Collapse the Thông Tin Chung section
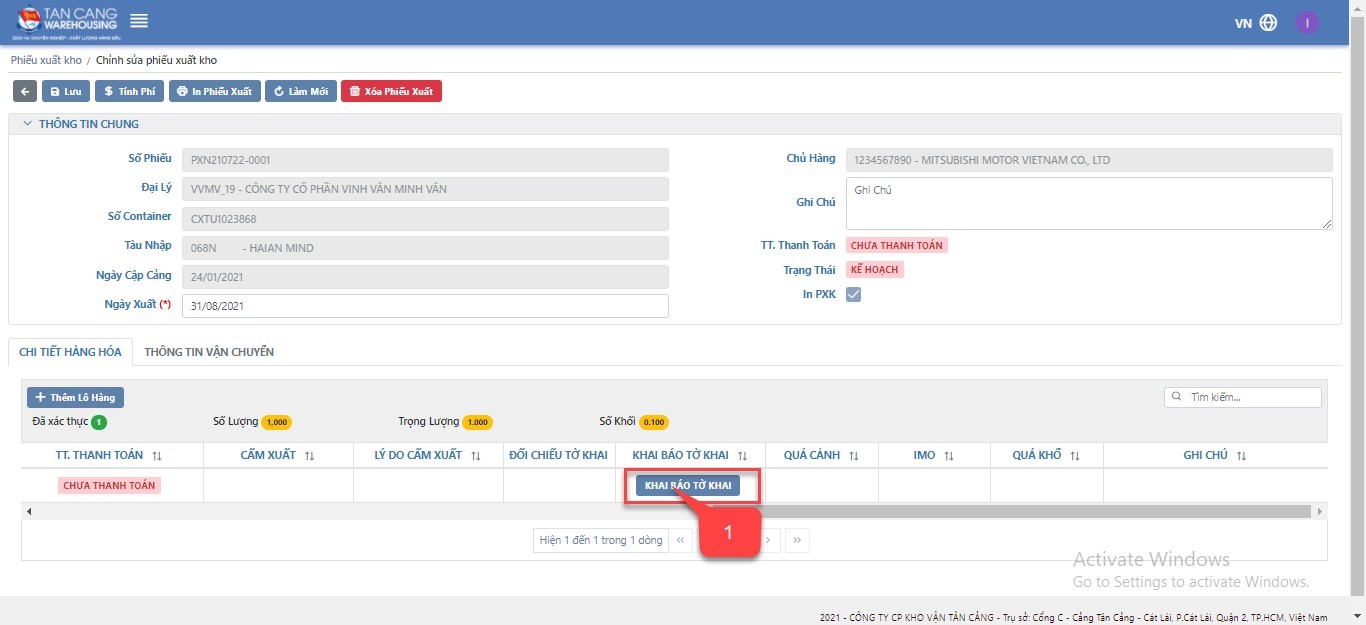 coord(28,124)
